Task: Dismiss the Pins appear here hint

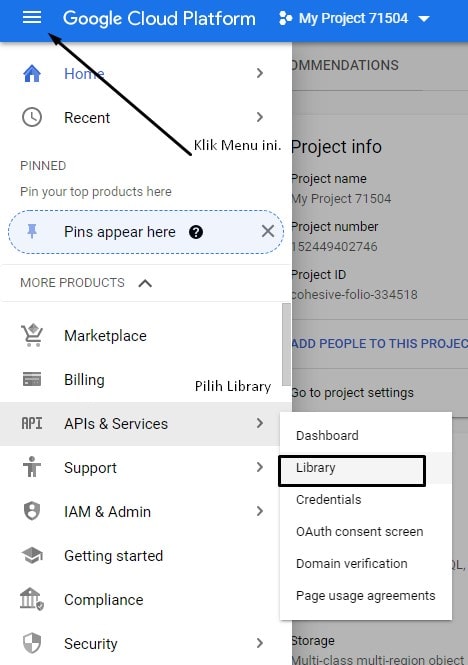Action: (268, 232)
